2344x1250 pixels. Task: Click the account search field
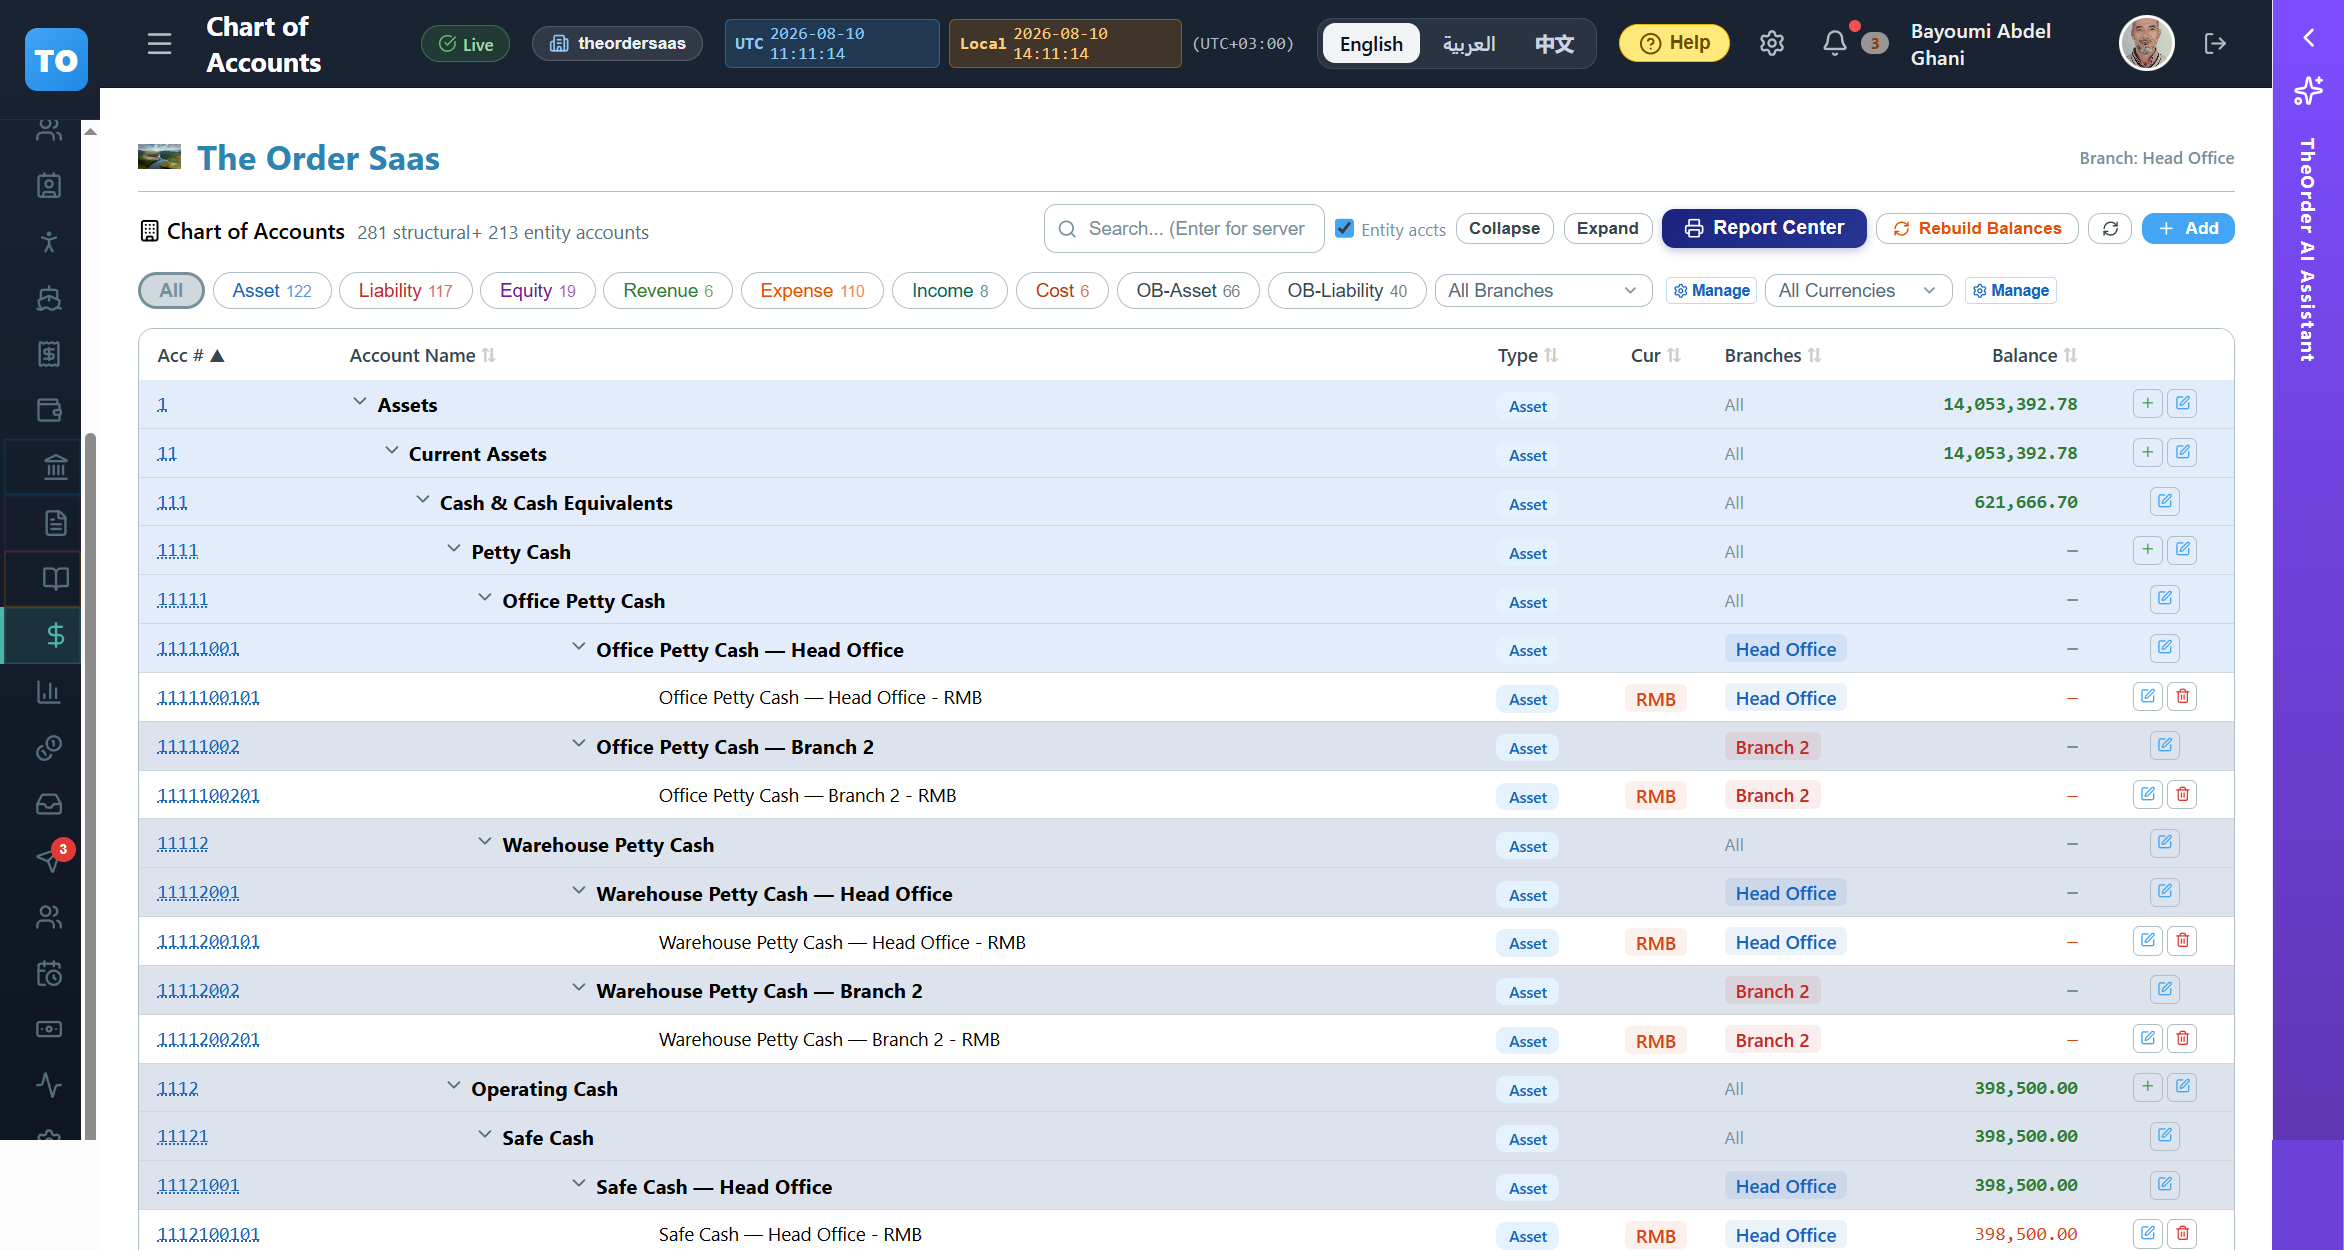pos(1184,229)
